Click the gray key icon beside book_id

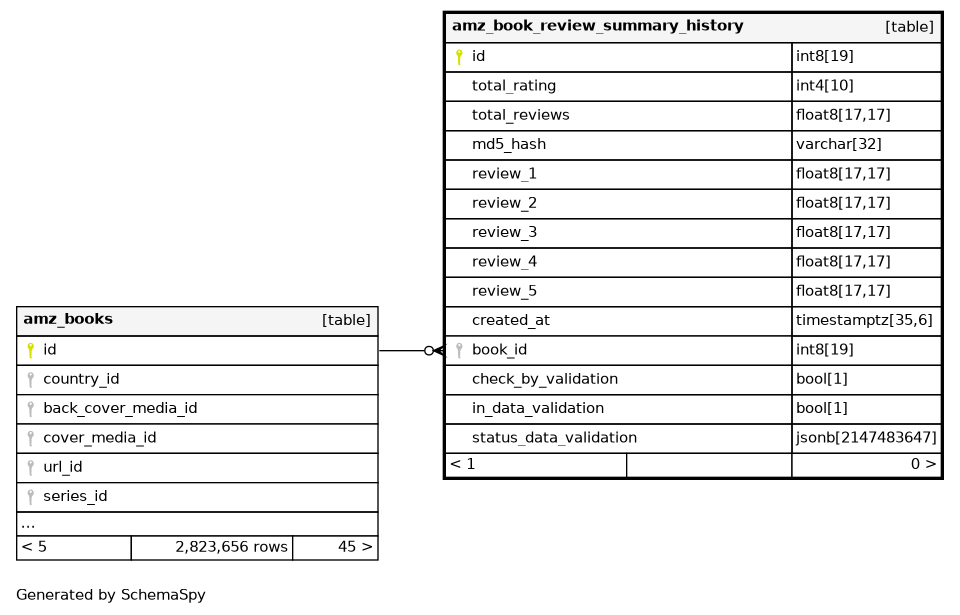459,351
